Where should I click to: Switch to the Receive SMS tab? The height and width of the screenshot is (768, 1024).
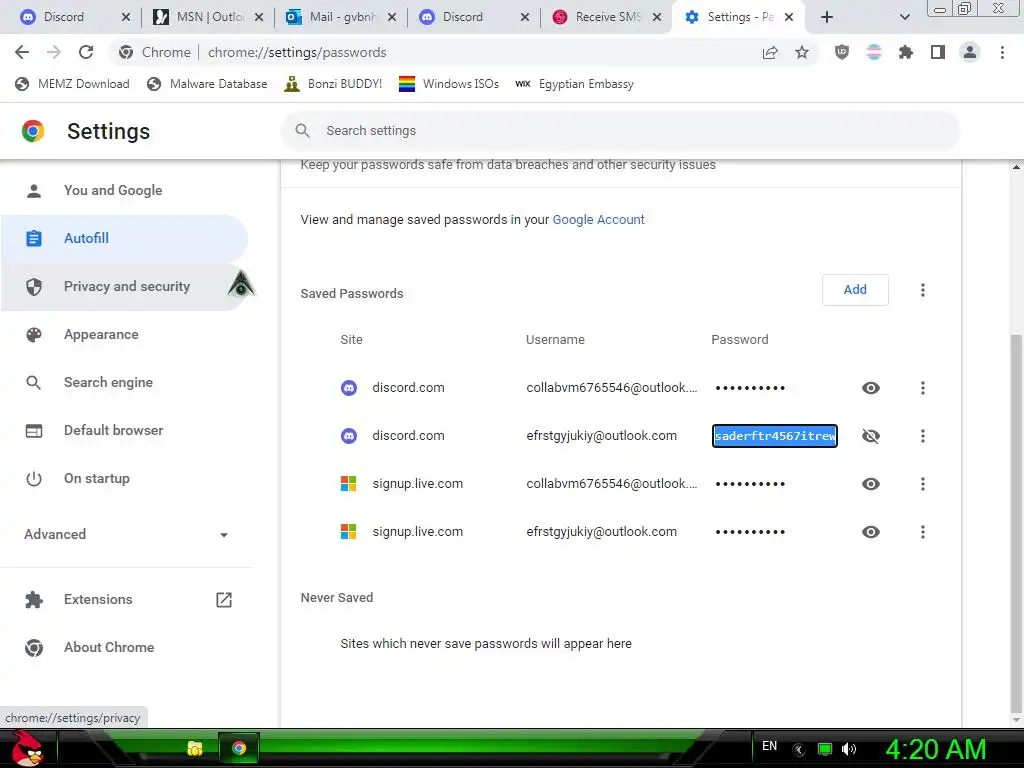tap(605, 17)
